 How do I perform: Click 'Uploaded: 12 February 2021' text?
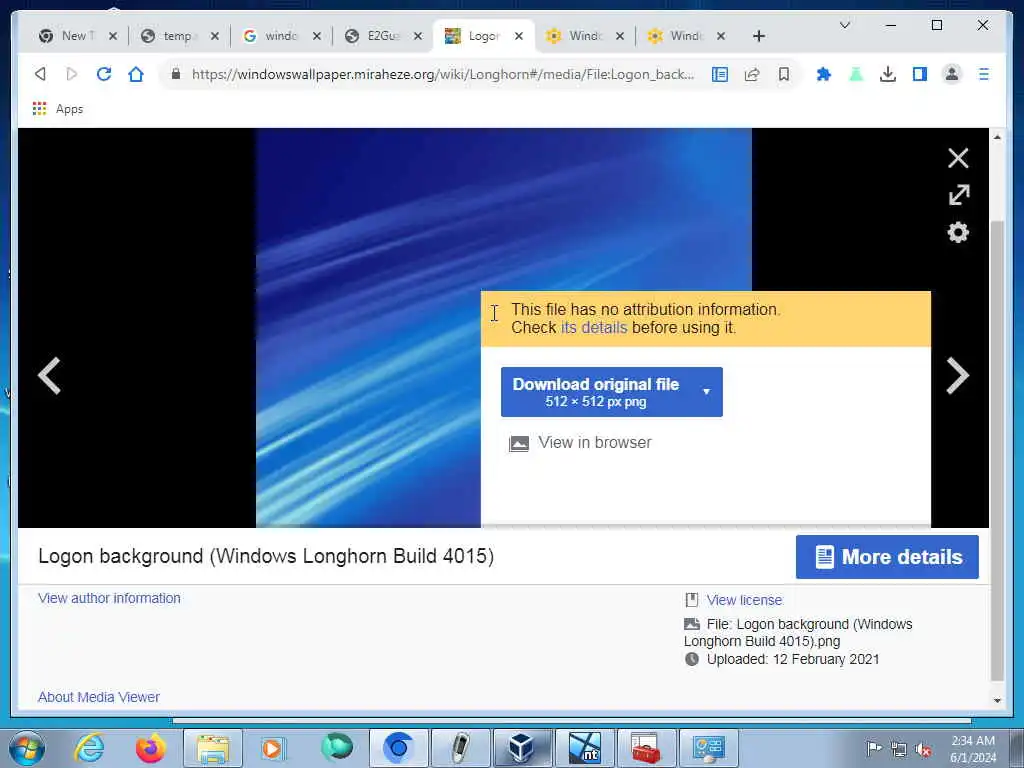pos(793,660)
